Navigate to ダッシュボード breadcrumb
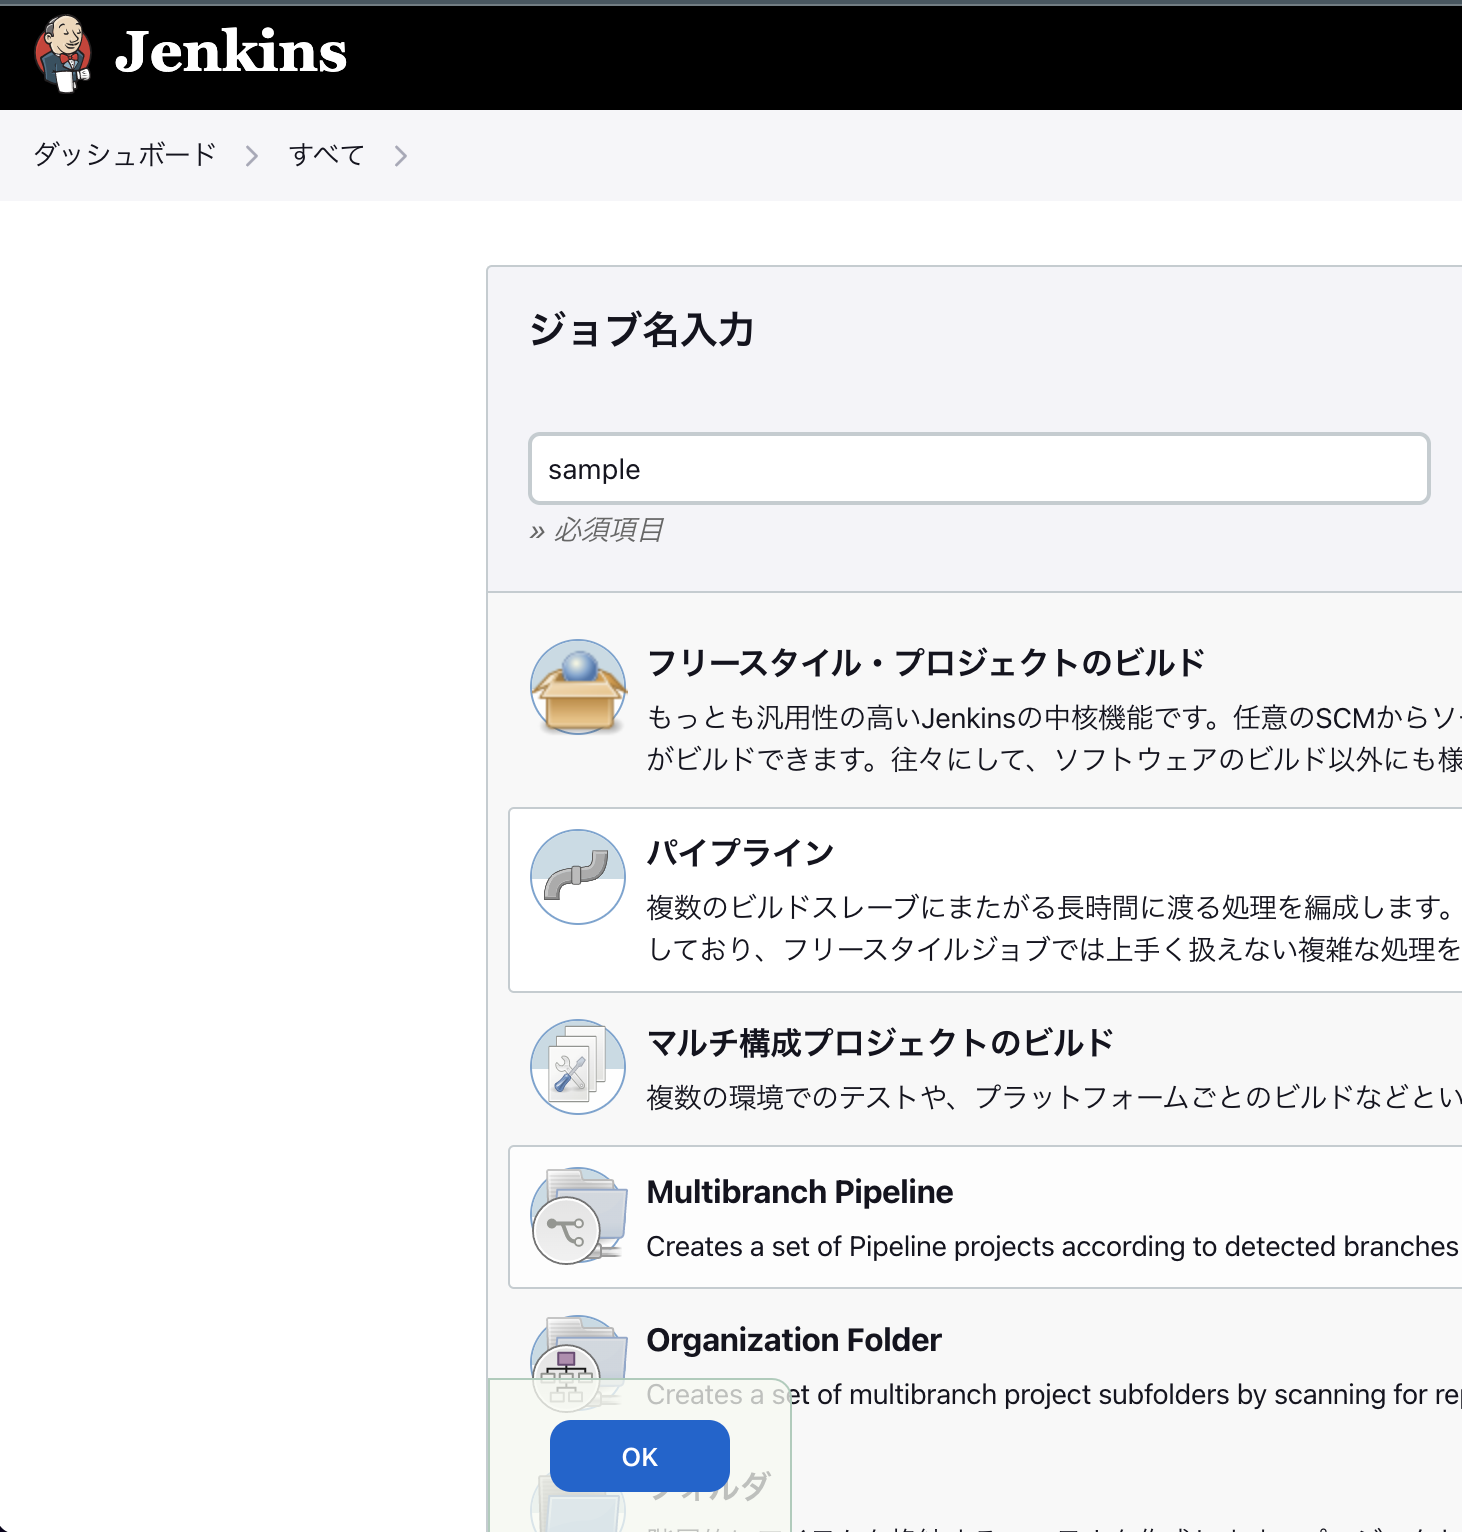Image resolution: width=1462 pixels, height=1532 pixels. tap(123, 155)
